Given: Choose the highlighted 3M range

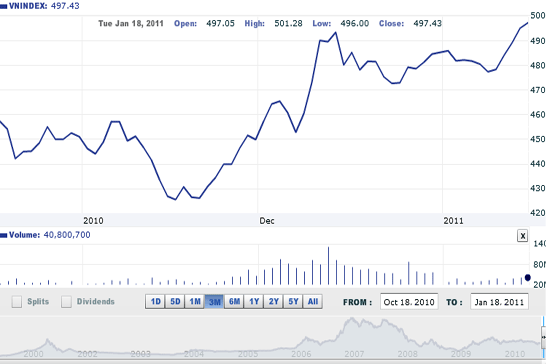Looking at the screenshot, I should 214,302.
